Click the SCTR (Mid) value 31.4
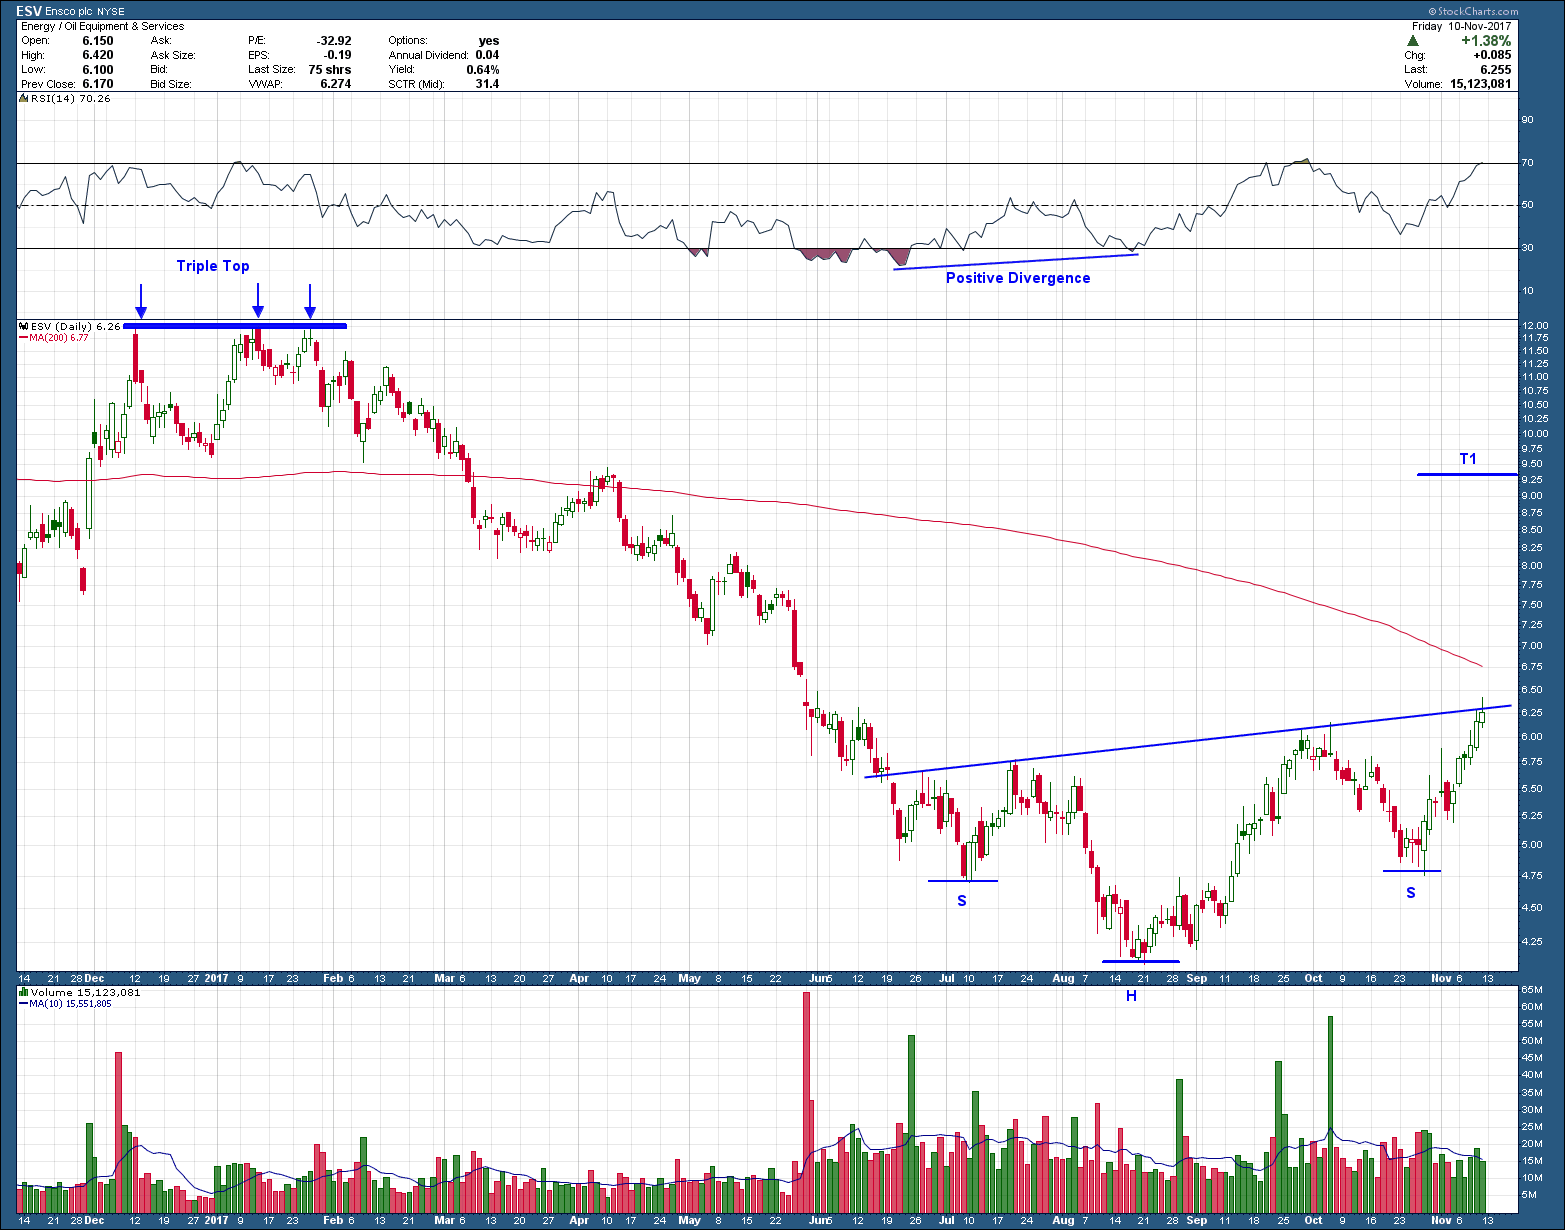The height and width of the screenshot is (1230, 1565). (x=487, y=84)
